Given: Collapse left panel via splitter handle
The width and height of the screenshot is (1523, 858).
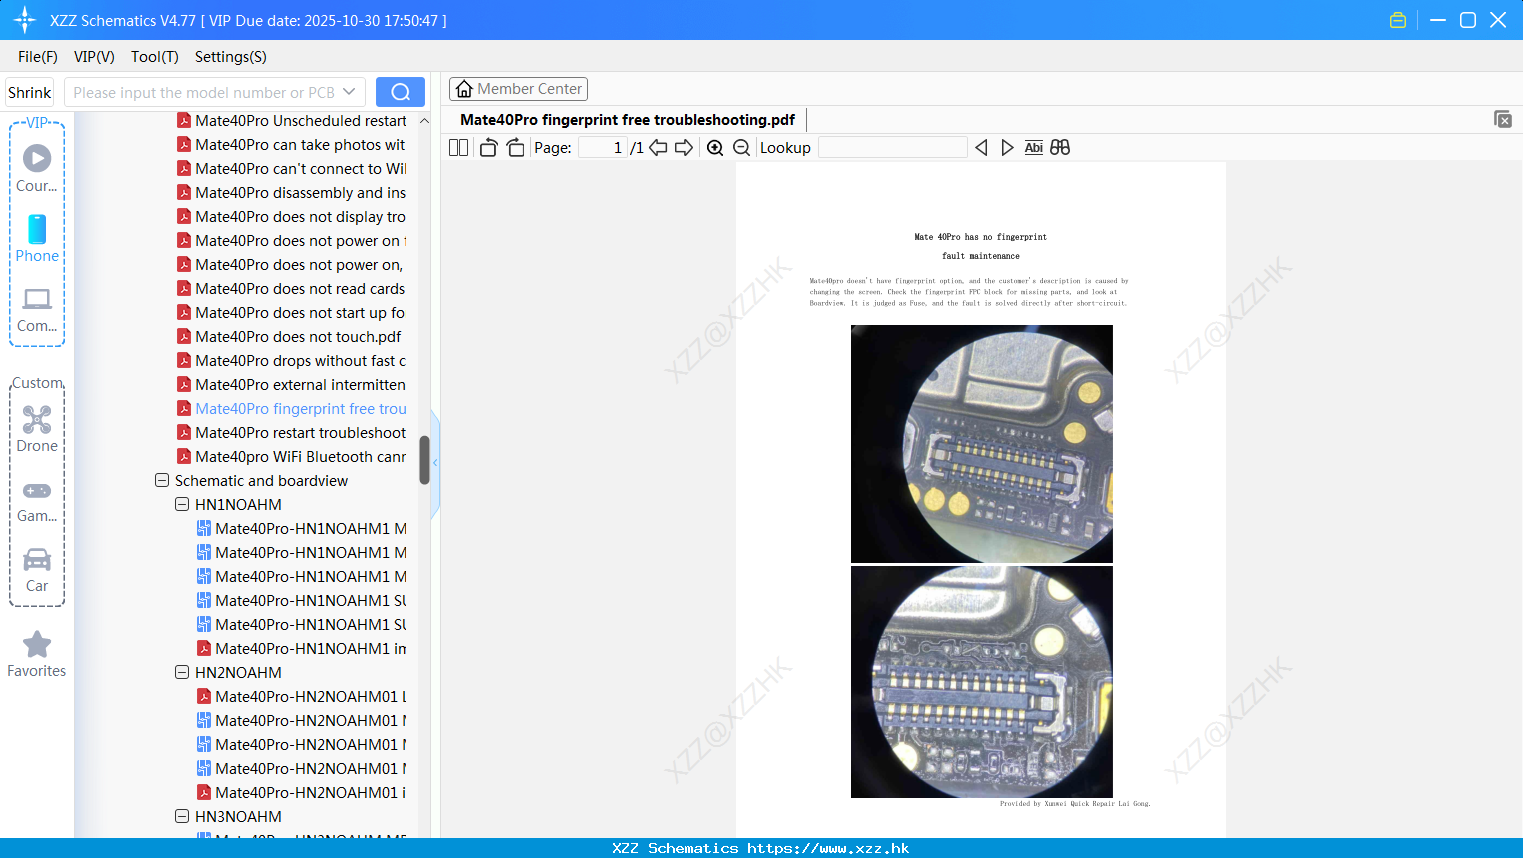Looking at the screenshot, I should coord(435,463).
